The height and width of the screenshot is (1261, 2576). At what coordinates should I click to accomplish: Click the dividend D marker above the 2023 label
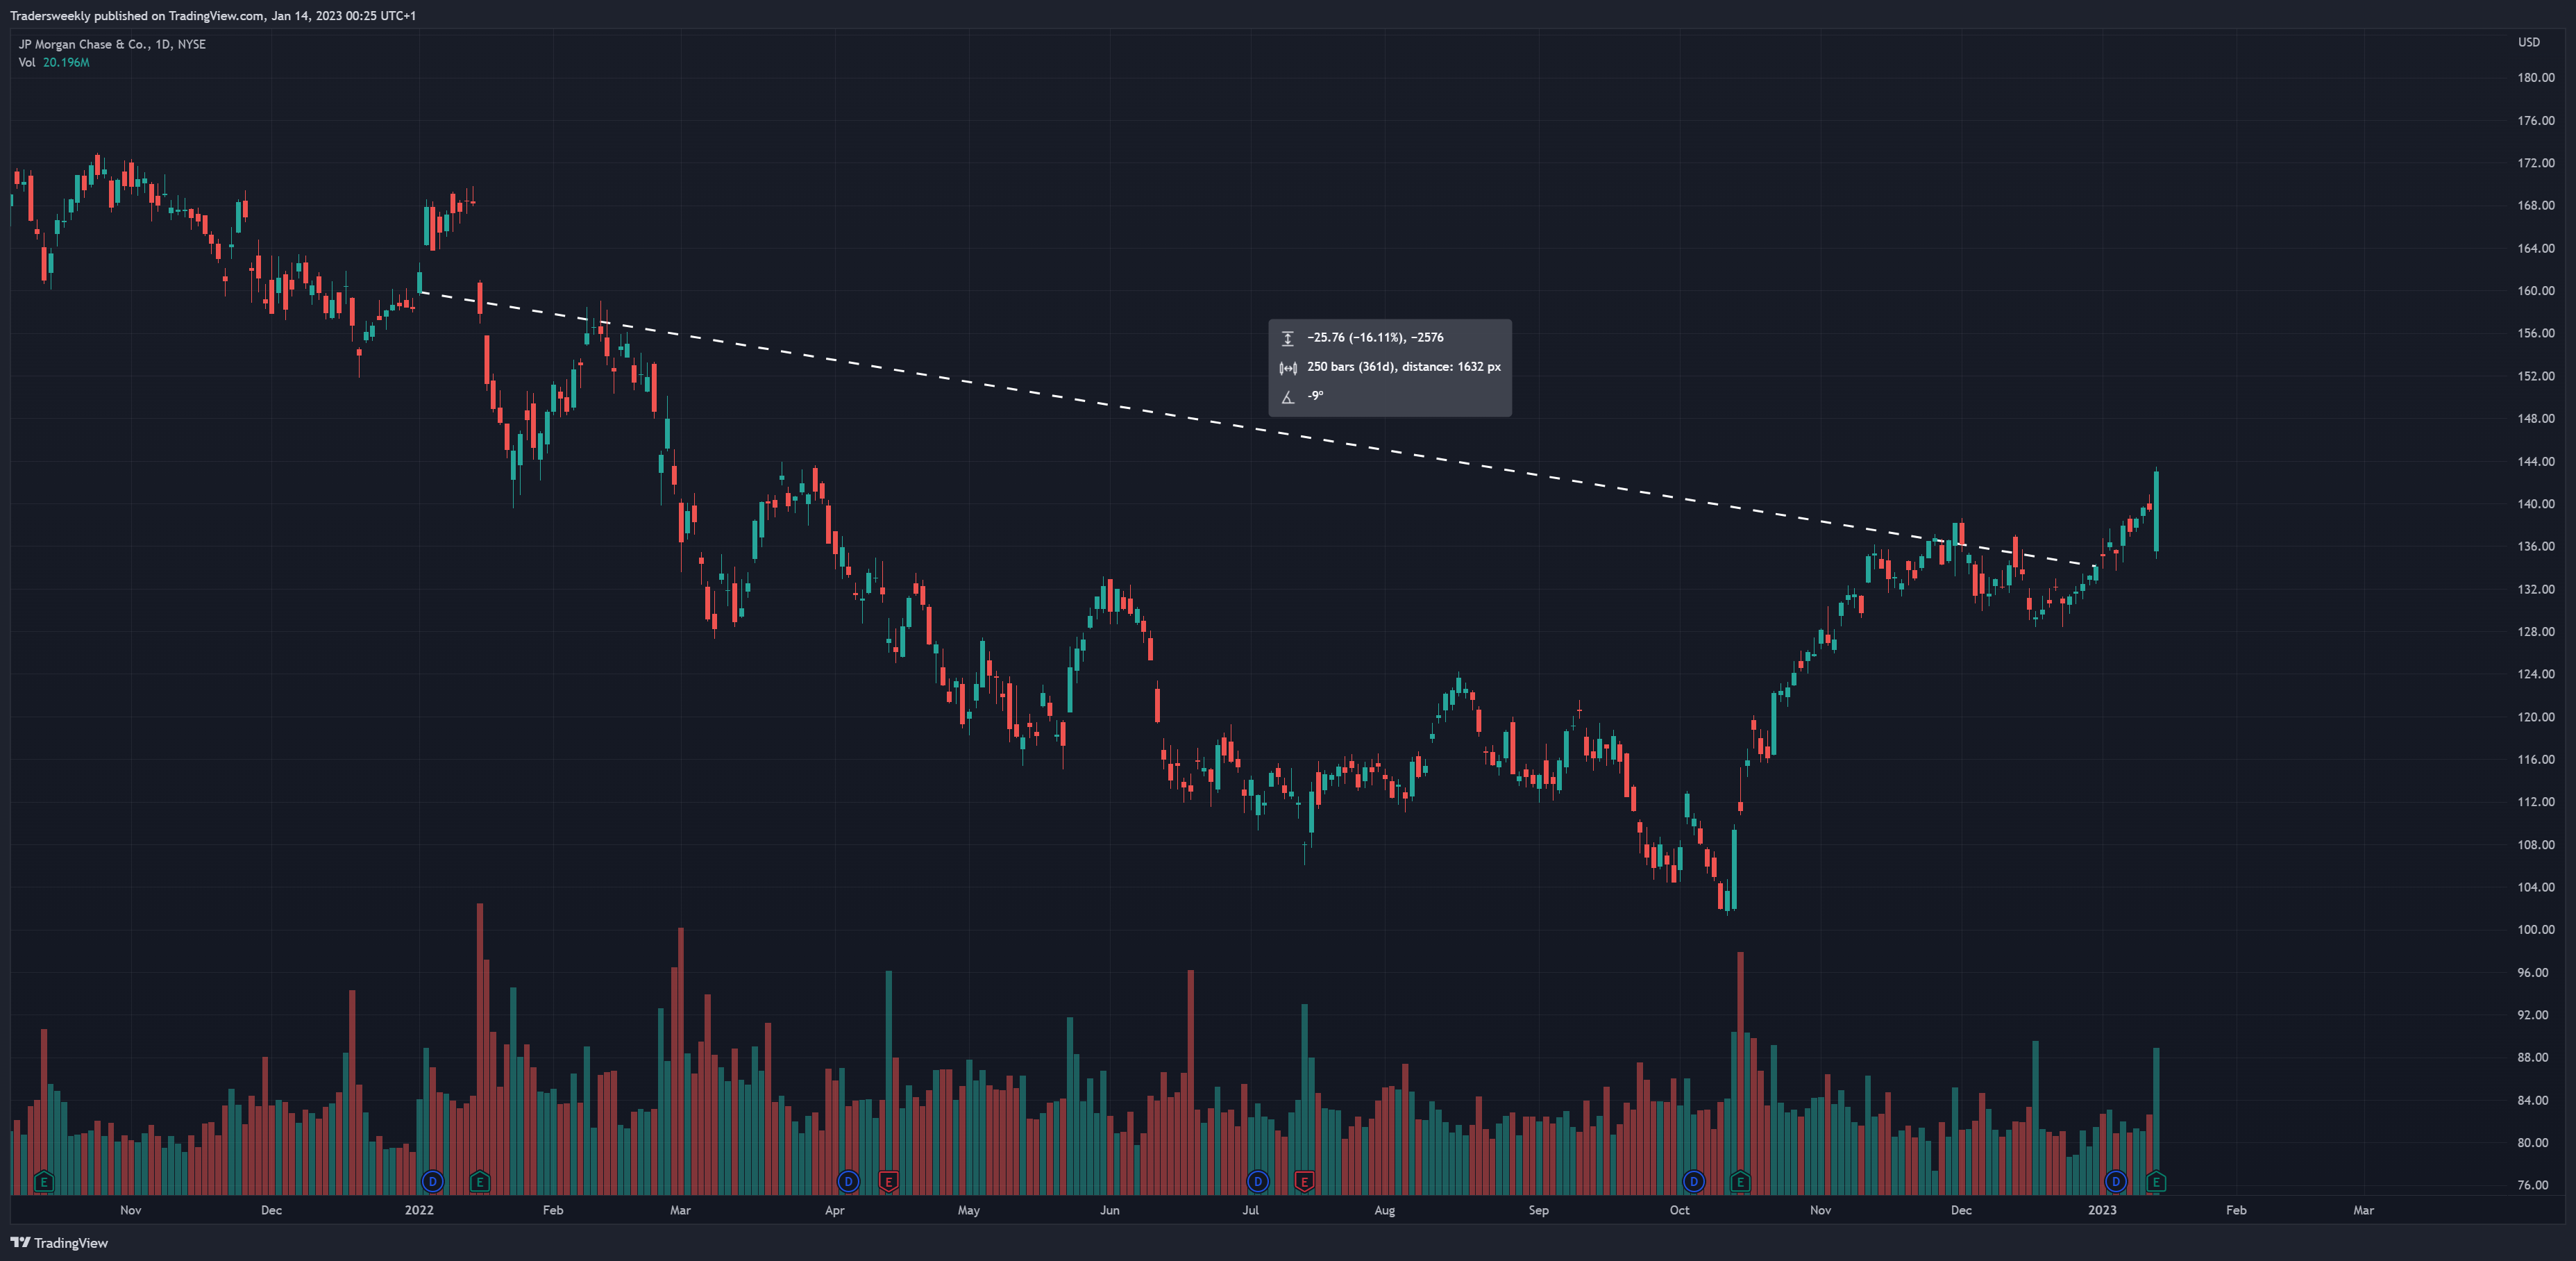tap(2115, 1182)
